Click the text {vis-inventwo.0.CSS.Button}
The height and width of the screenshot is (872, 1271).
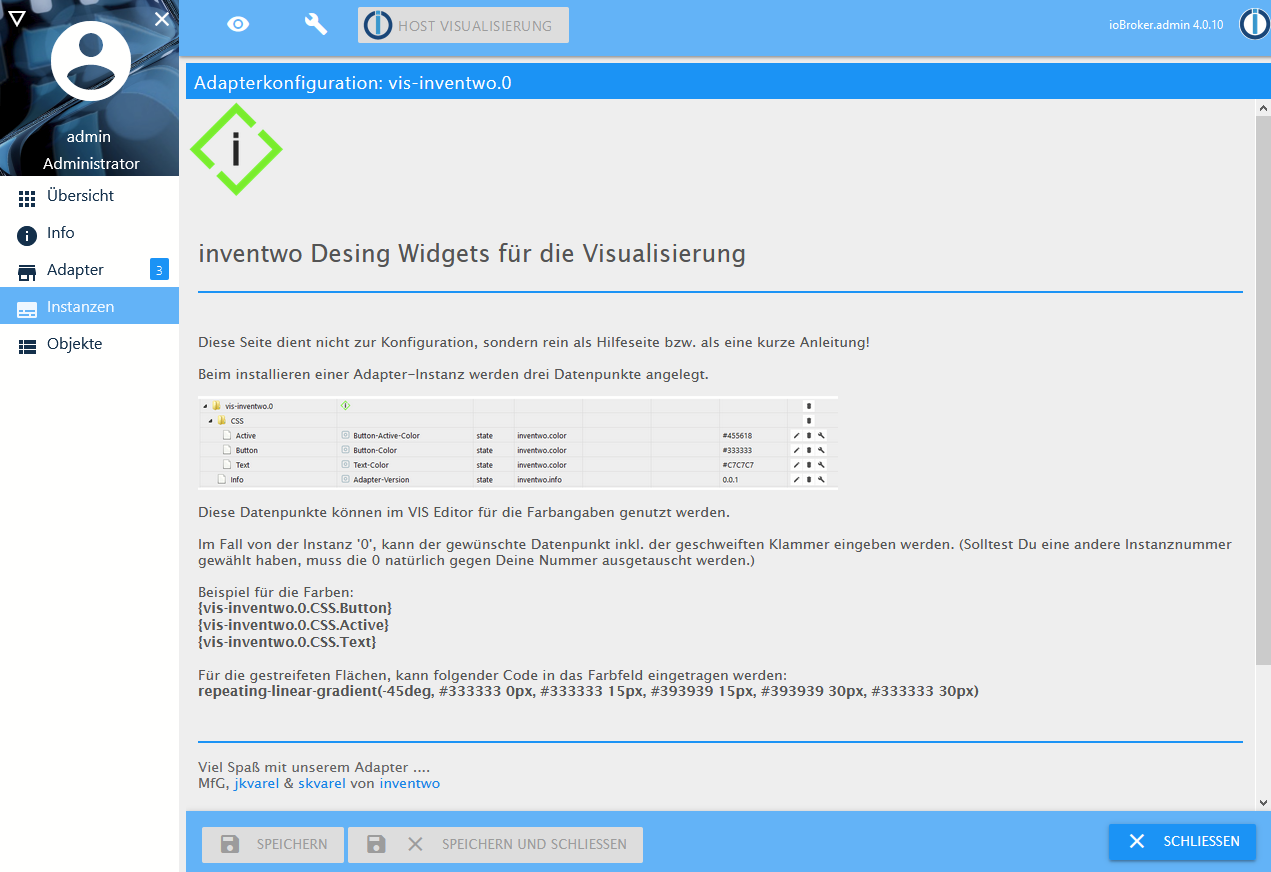point(295,608)
